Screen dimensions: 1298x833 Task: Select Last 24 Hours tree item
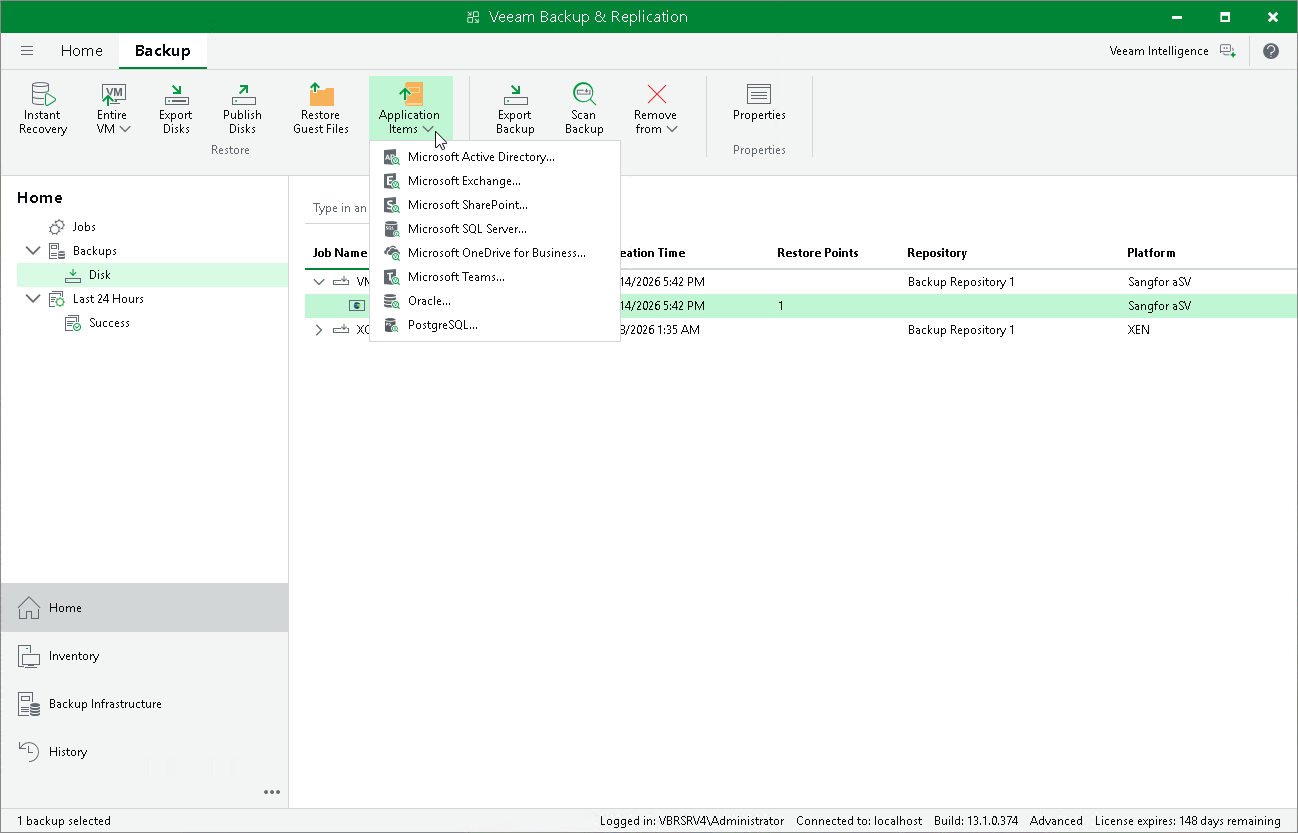point(108,299)
